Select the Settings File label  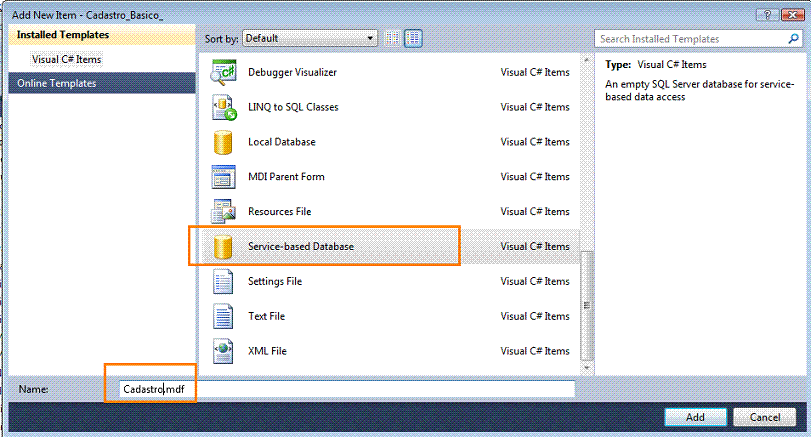pyautogui.click(x=275, y=281)
